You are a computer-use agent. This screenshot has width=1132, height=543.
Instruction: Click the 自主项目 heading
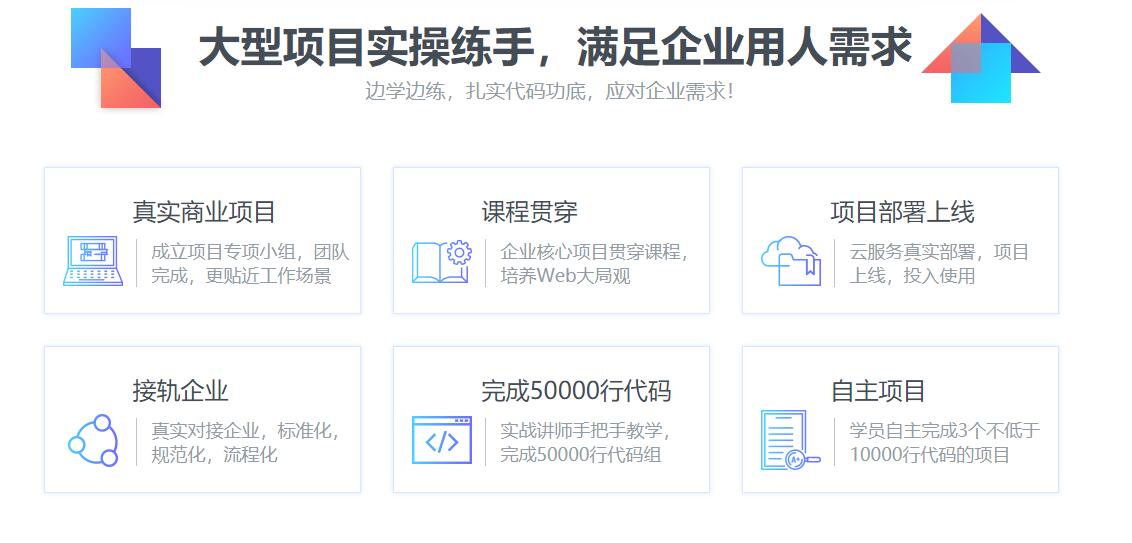(x=878, y=390)
